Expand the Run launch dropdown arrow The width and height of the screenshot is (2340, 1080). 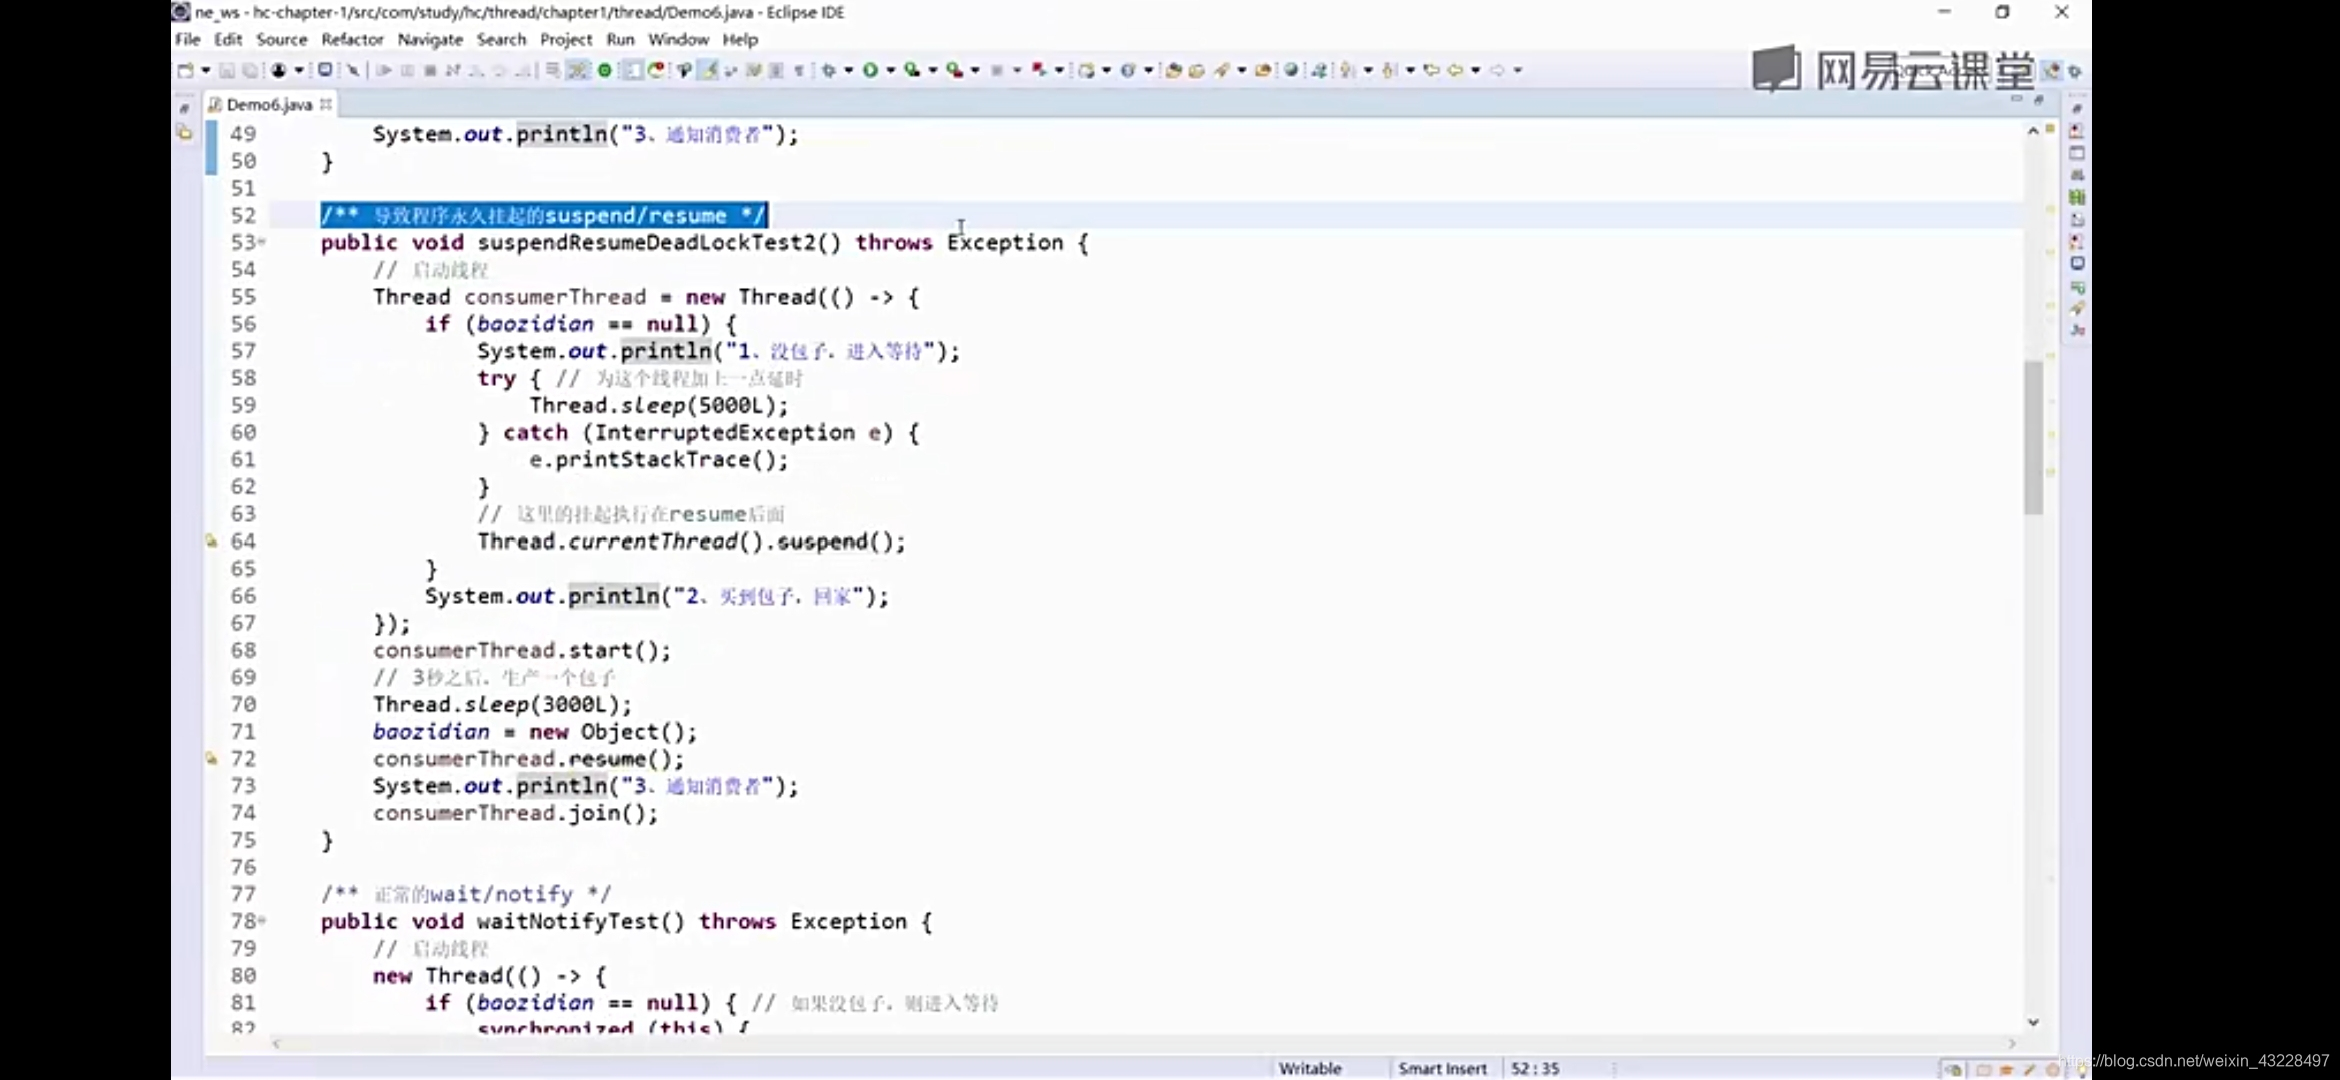pyautogui.click(x=890, y=70)
